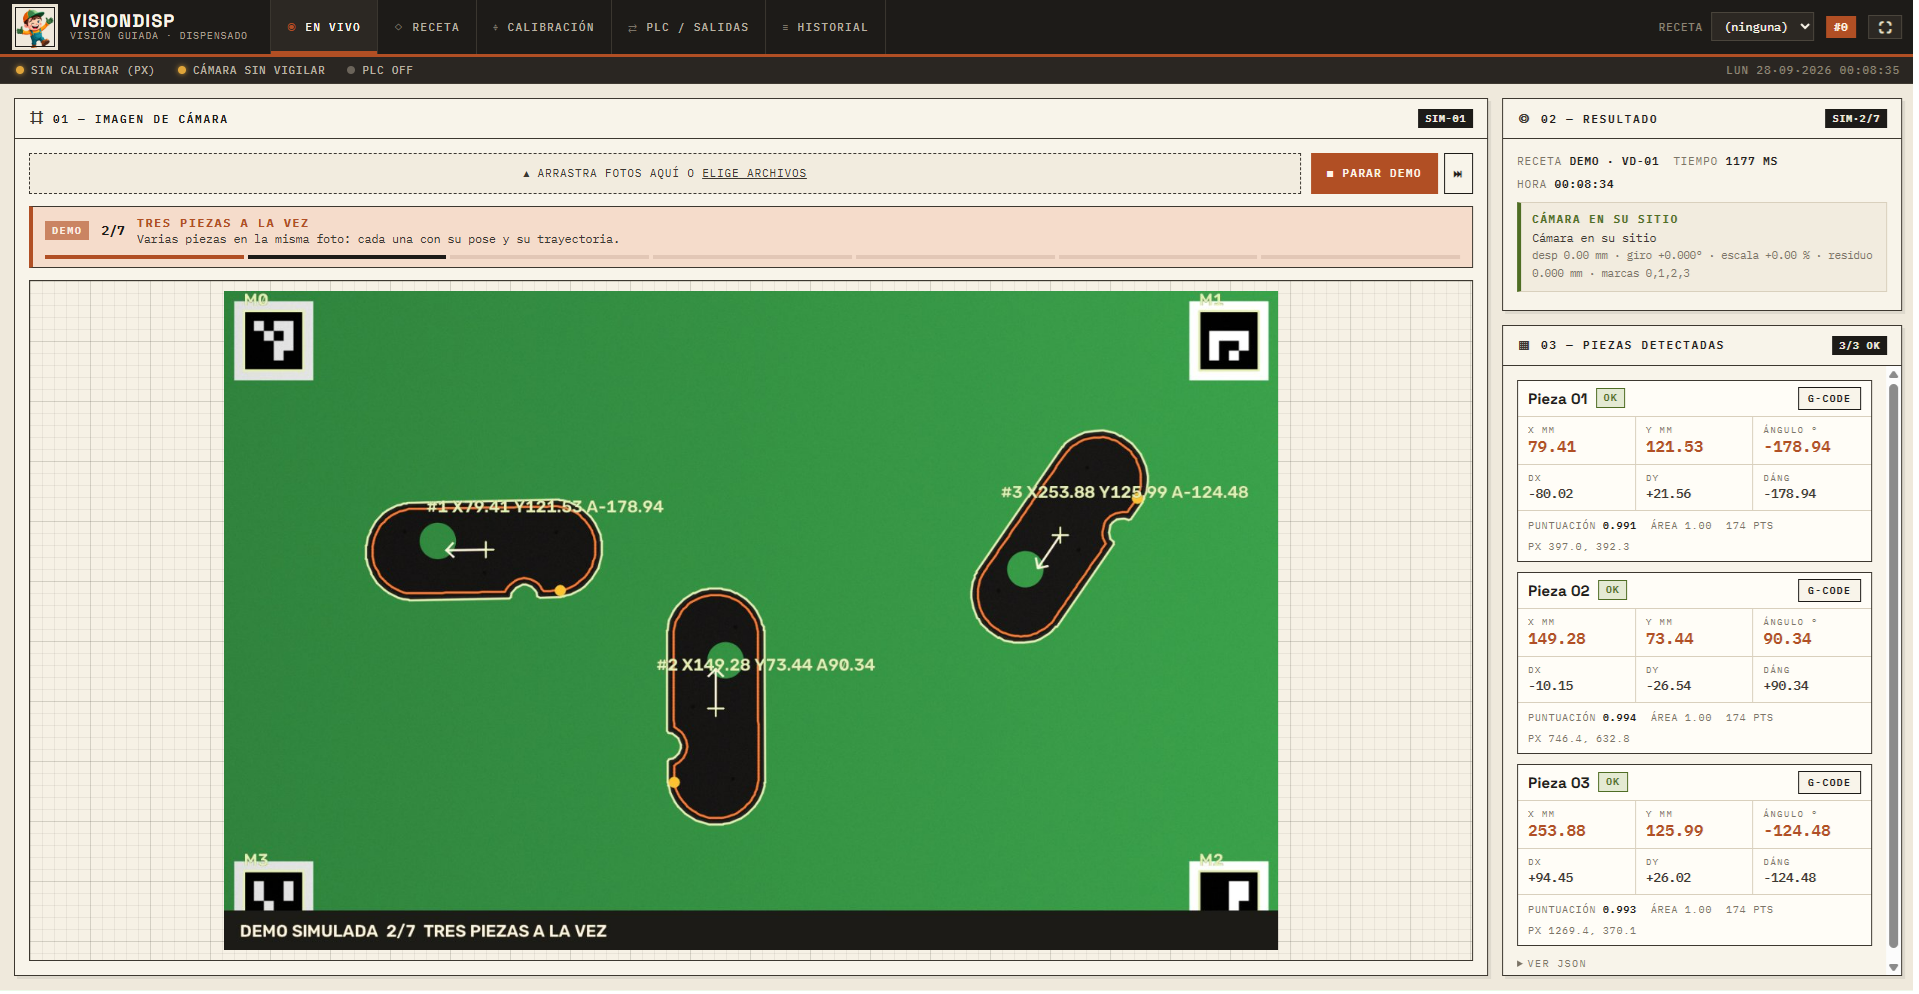Switch to the Historial tab
The height and width of the screenshot is (994, 1919).
(825, 27)
